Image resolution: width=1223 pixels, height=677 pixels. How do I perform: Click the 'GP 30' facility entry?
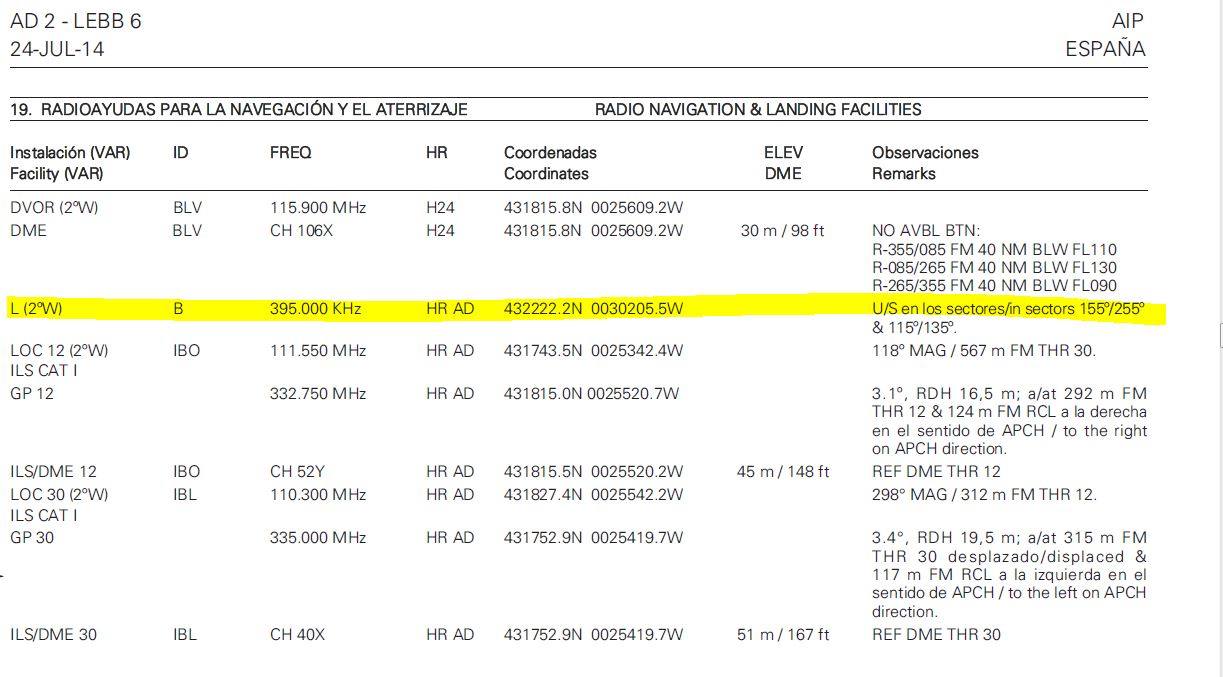(32, 537)
